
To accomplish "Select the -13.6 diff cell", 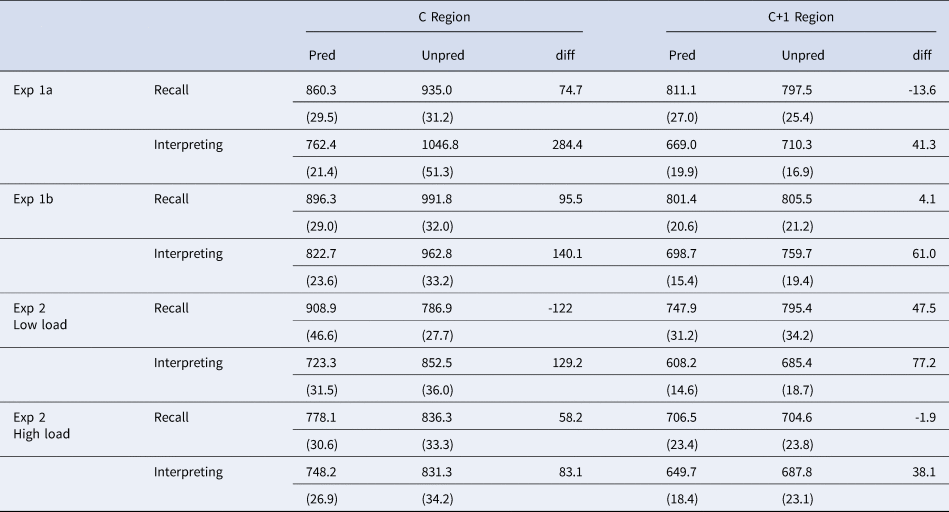I will point(917,90).
